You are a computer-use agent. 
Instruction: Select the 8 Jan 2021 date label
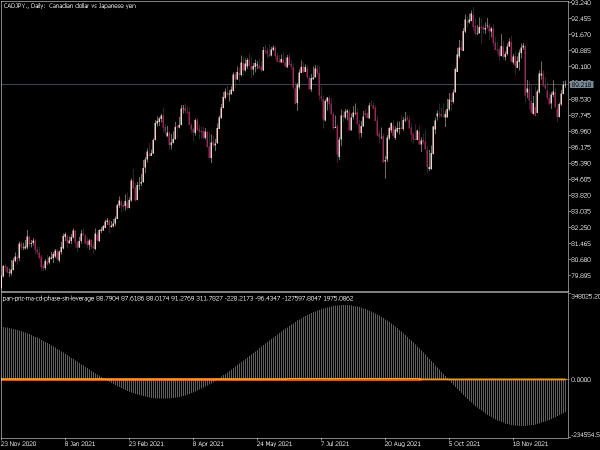(80, 443)
